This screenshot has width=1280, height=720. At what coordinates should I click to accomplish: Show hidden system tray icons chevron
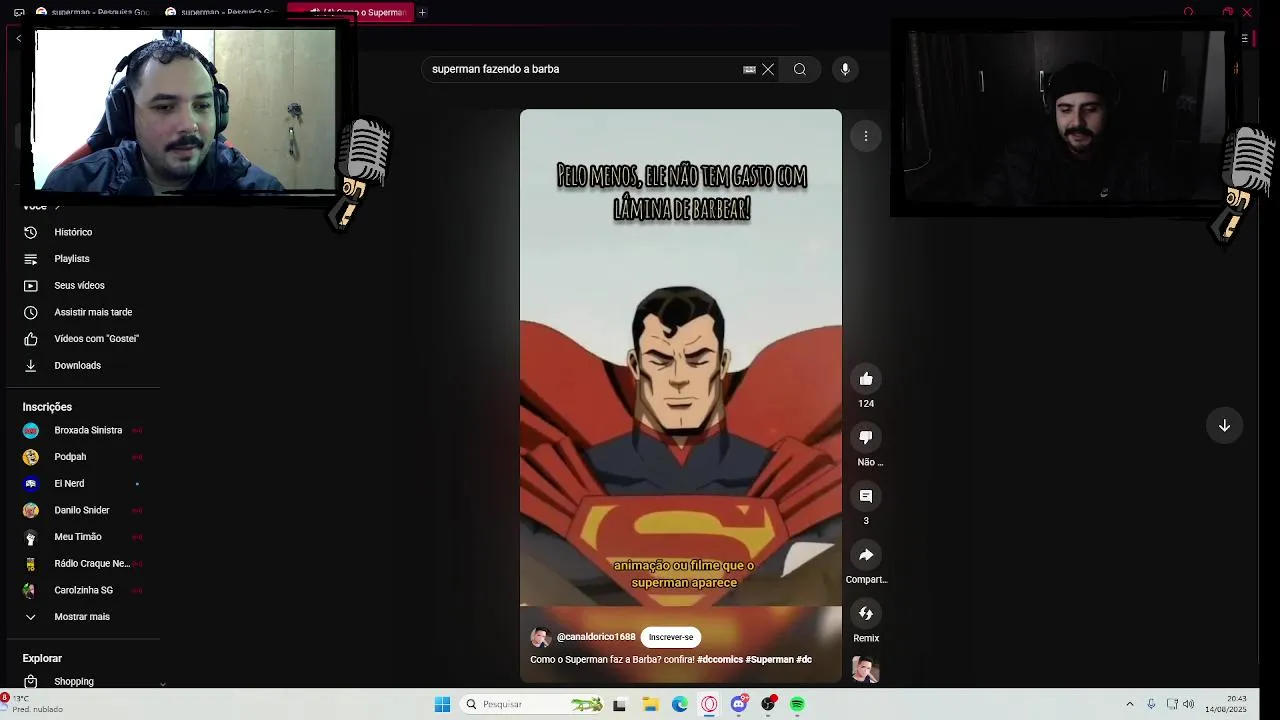1130,704
